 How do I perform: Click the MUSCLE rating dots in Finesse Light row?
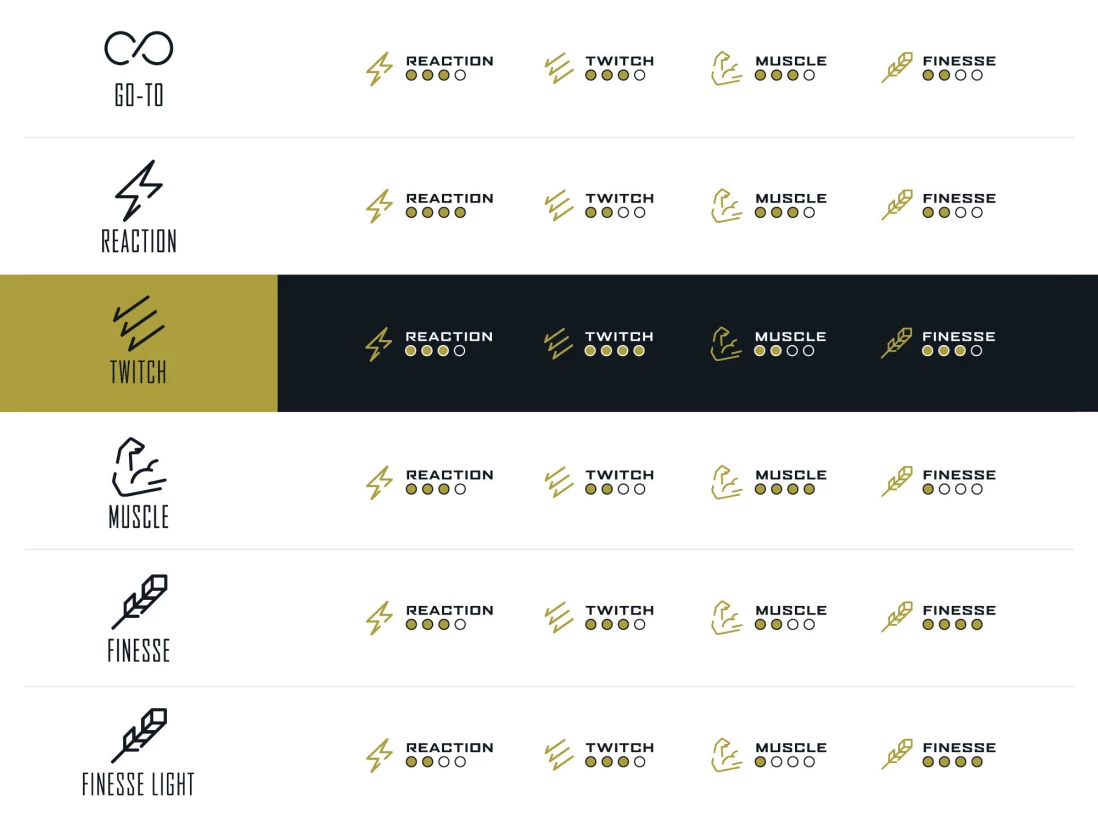click(x=785, y=762)
